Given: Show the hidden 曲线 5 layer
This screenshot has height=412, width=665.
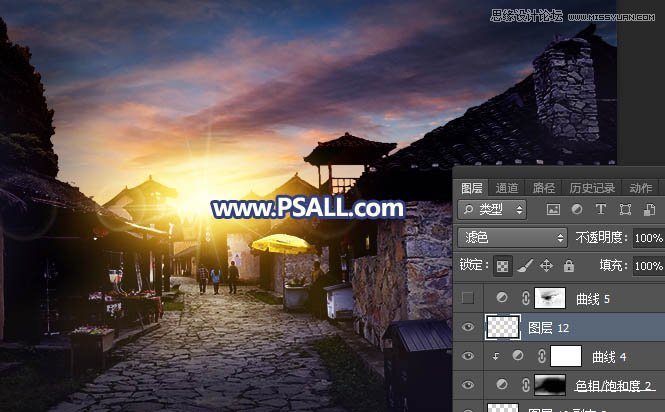Looking at the screenshot, I should 468,298.
